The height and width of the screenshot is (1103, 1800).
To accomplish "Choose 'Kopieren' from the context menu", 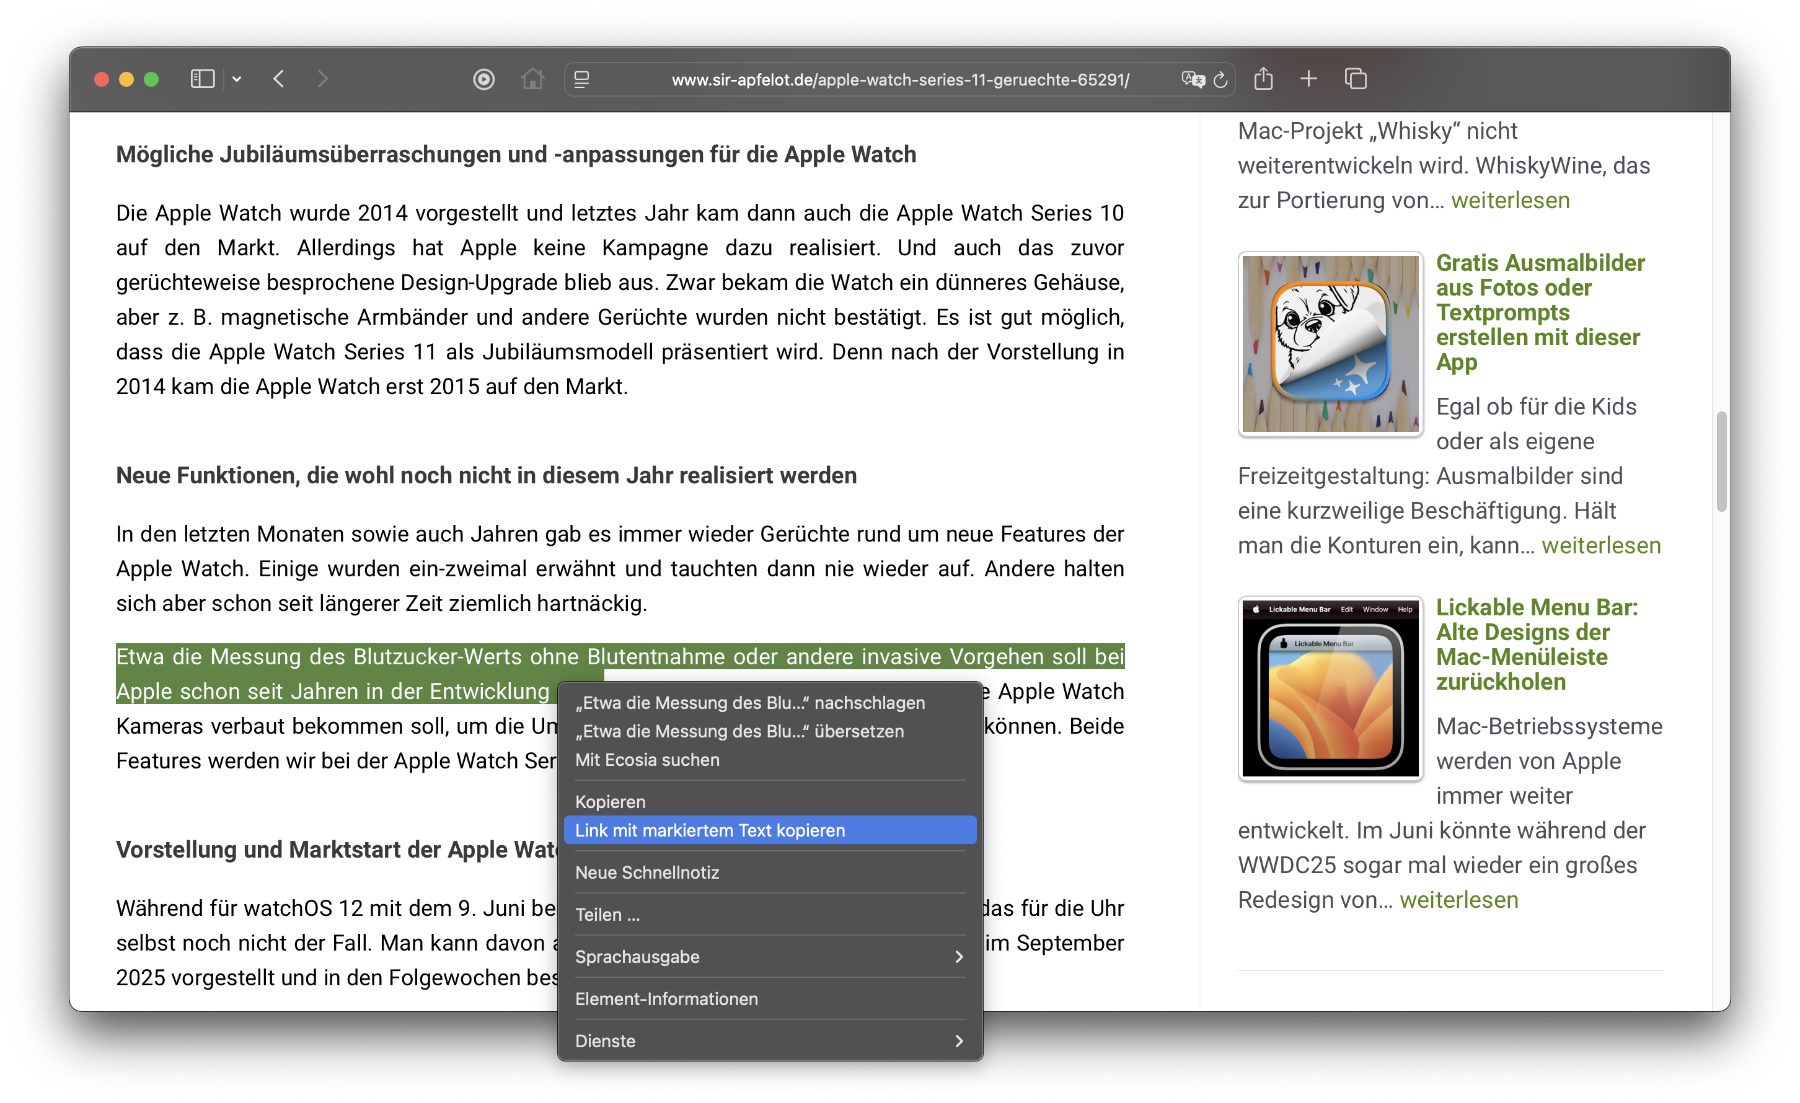I will (x=610, y=802).
